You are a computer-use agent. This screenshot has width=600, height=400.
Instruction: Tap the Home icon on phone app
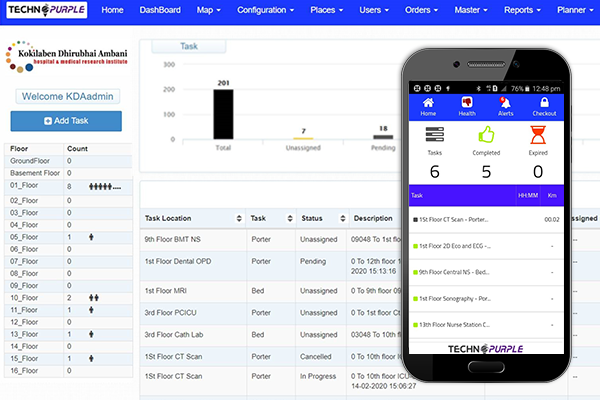pos(428,103)
